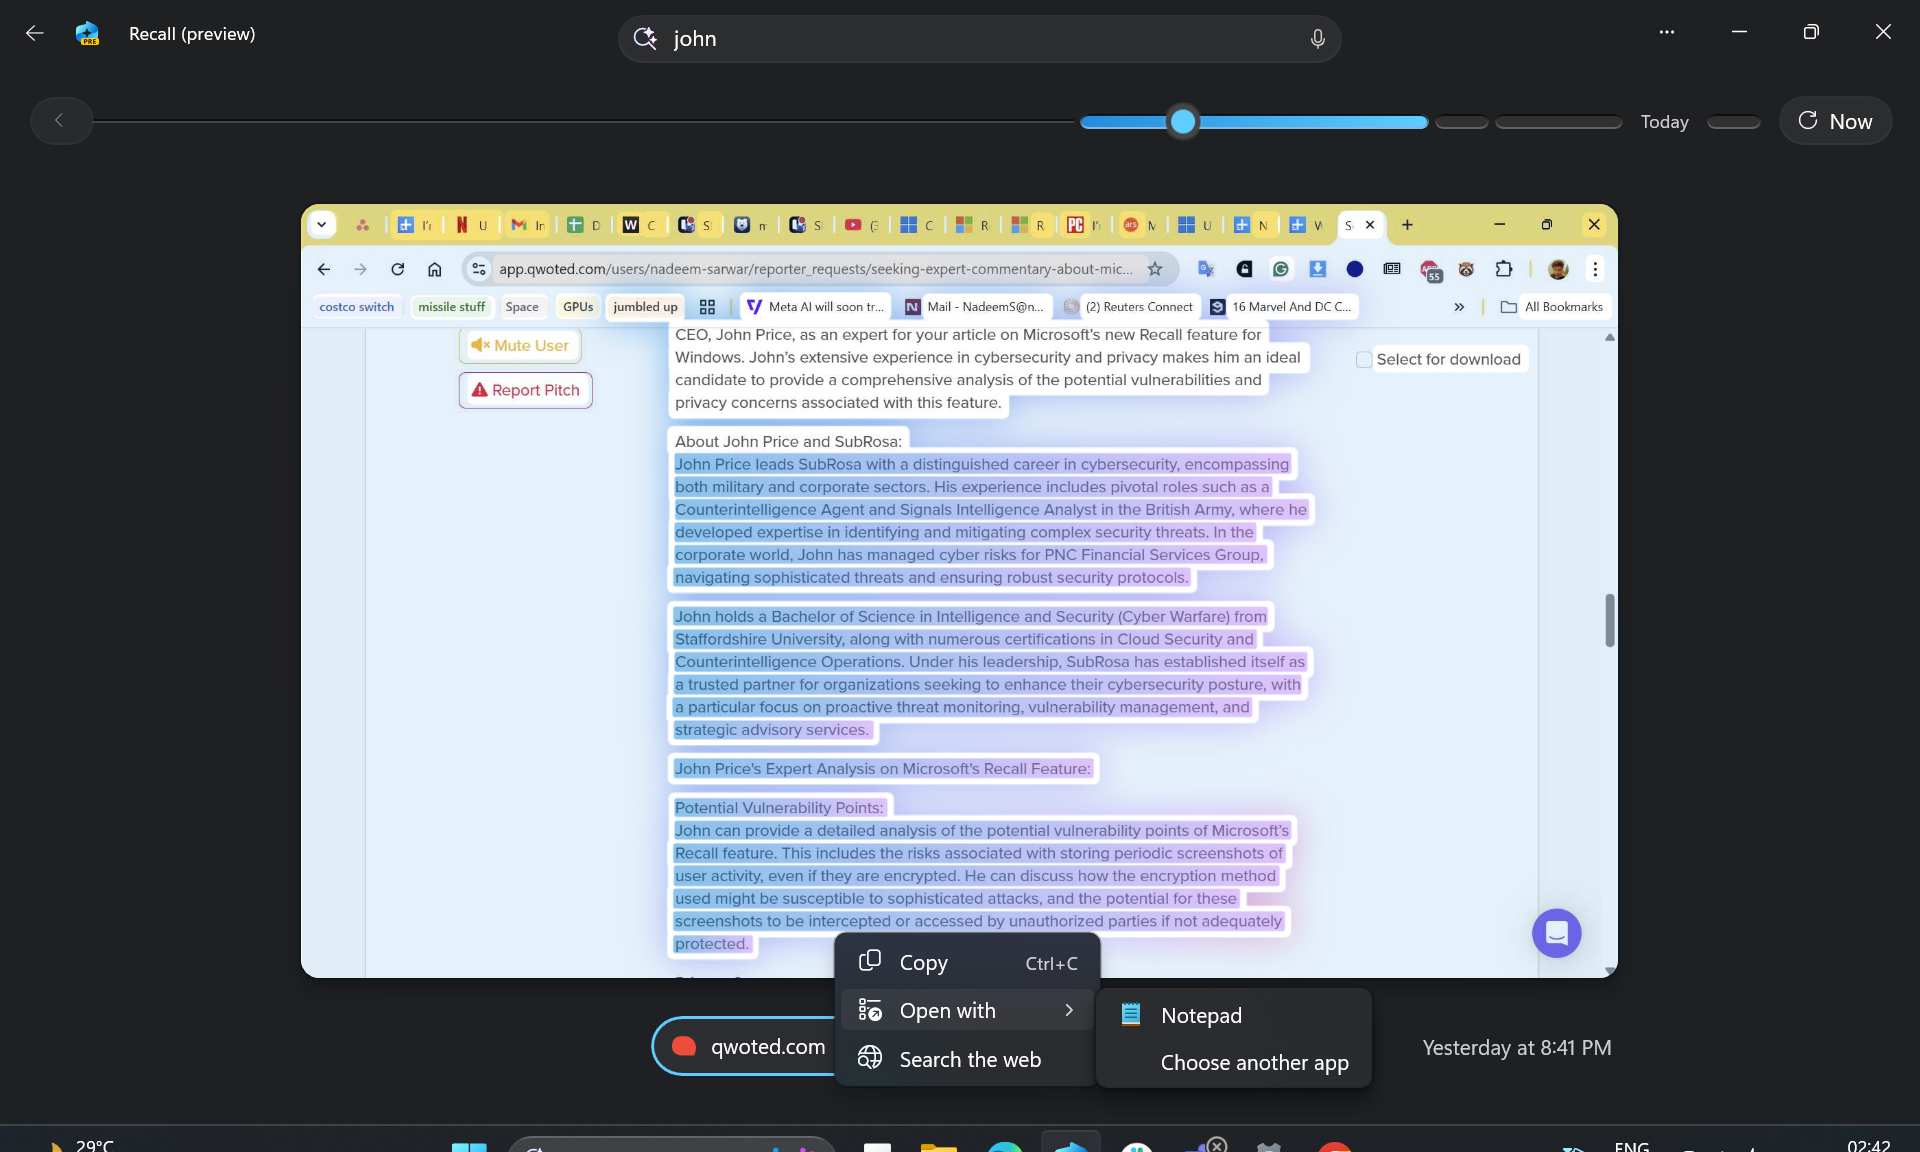Screen dimensions: 1920x1152
Task: Click the Now refresh button
Action: (1836, 121)
